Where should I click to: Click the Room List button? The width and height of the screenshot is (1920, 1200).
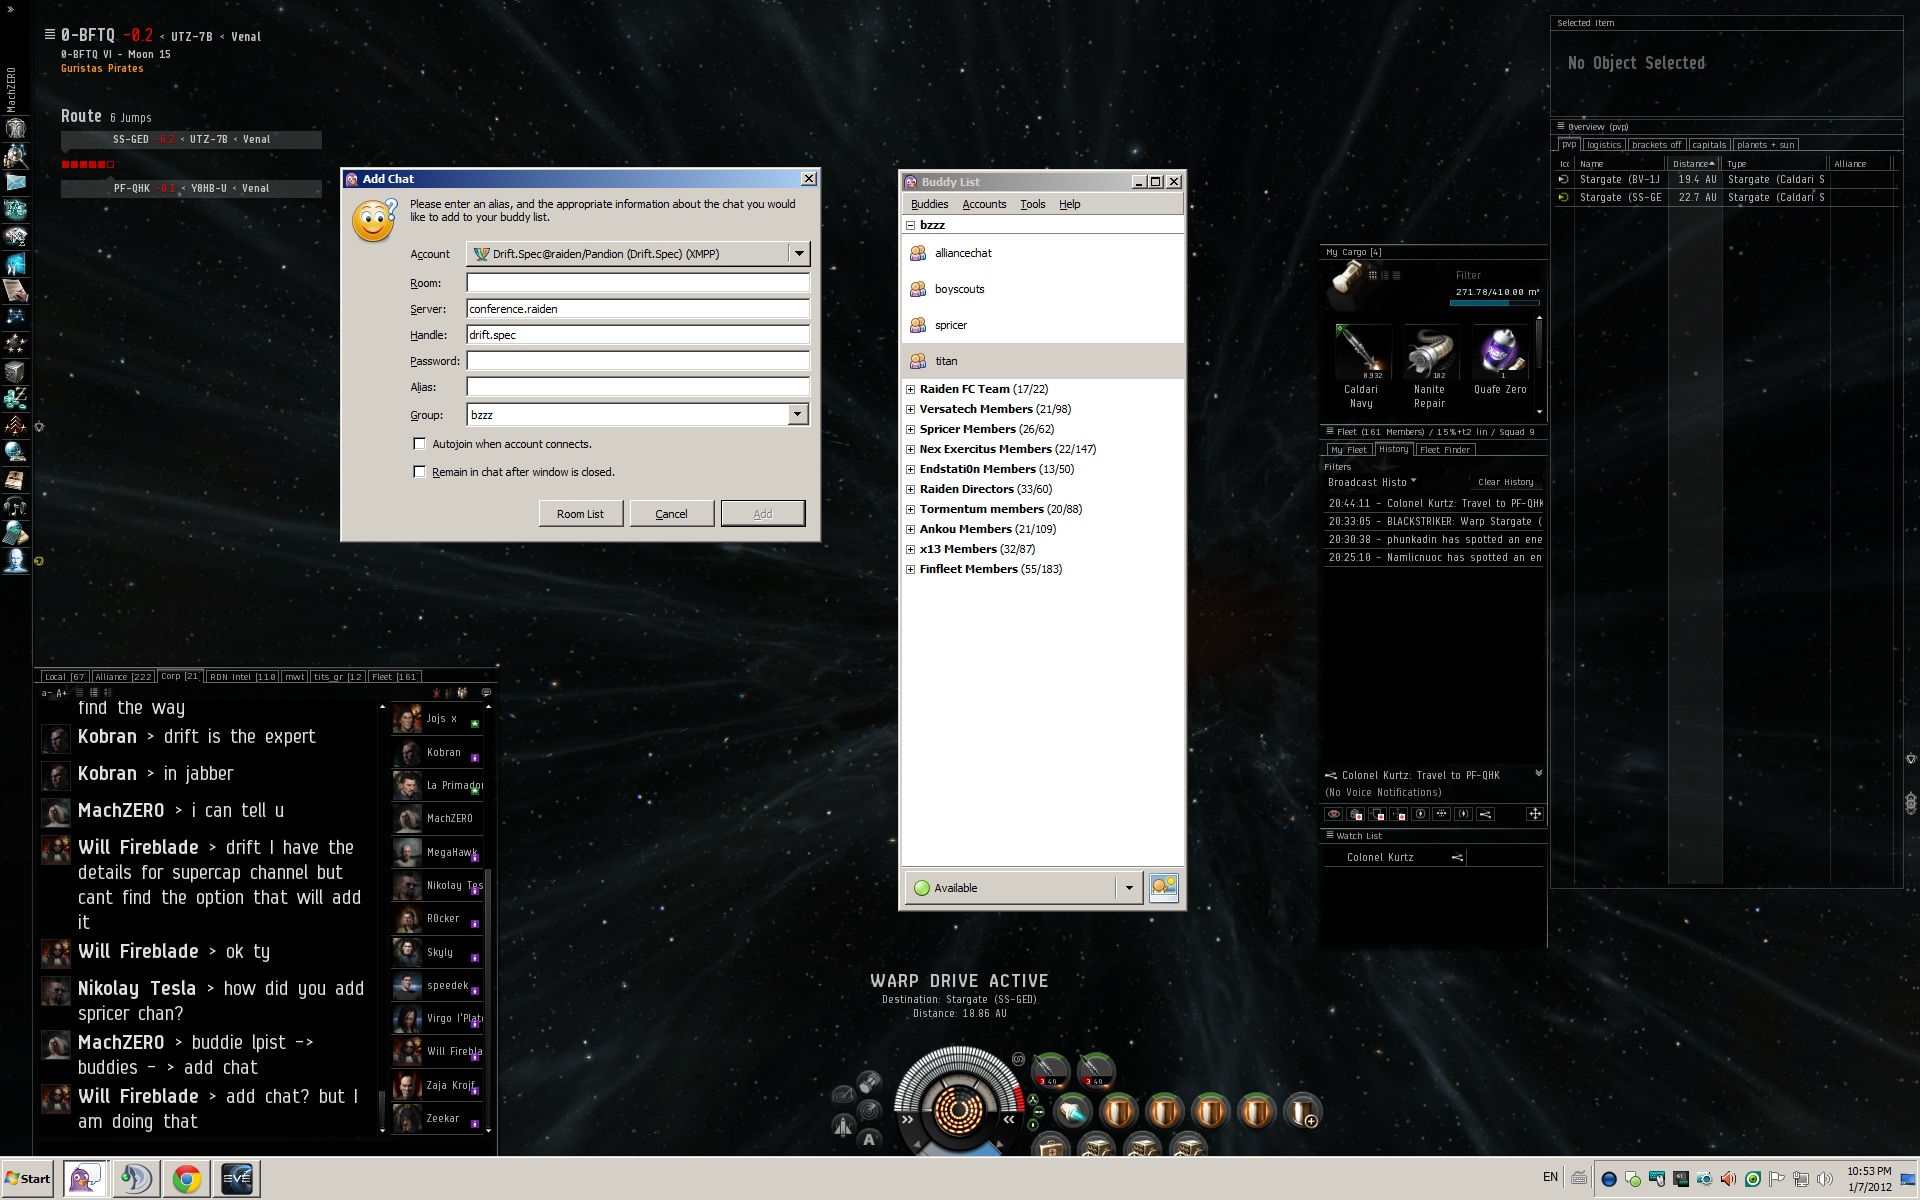pos(580,514)
